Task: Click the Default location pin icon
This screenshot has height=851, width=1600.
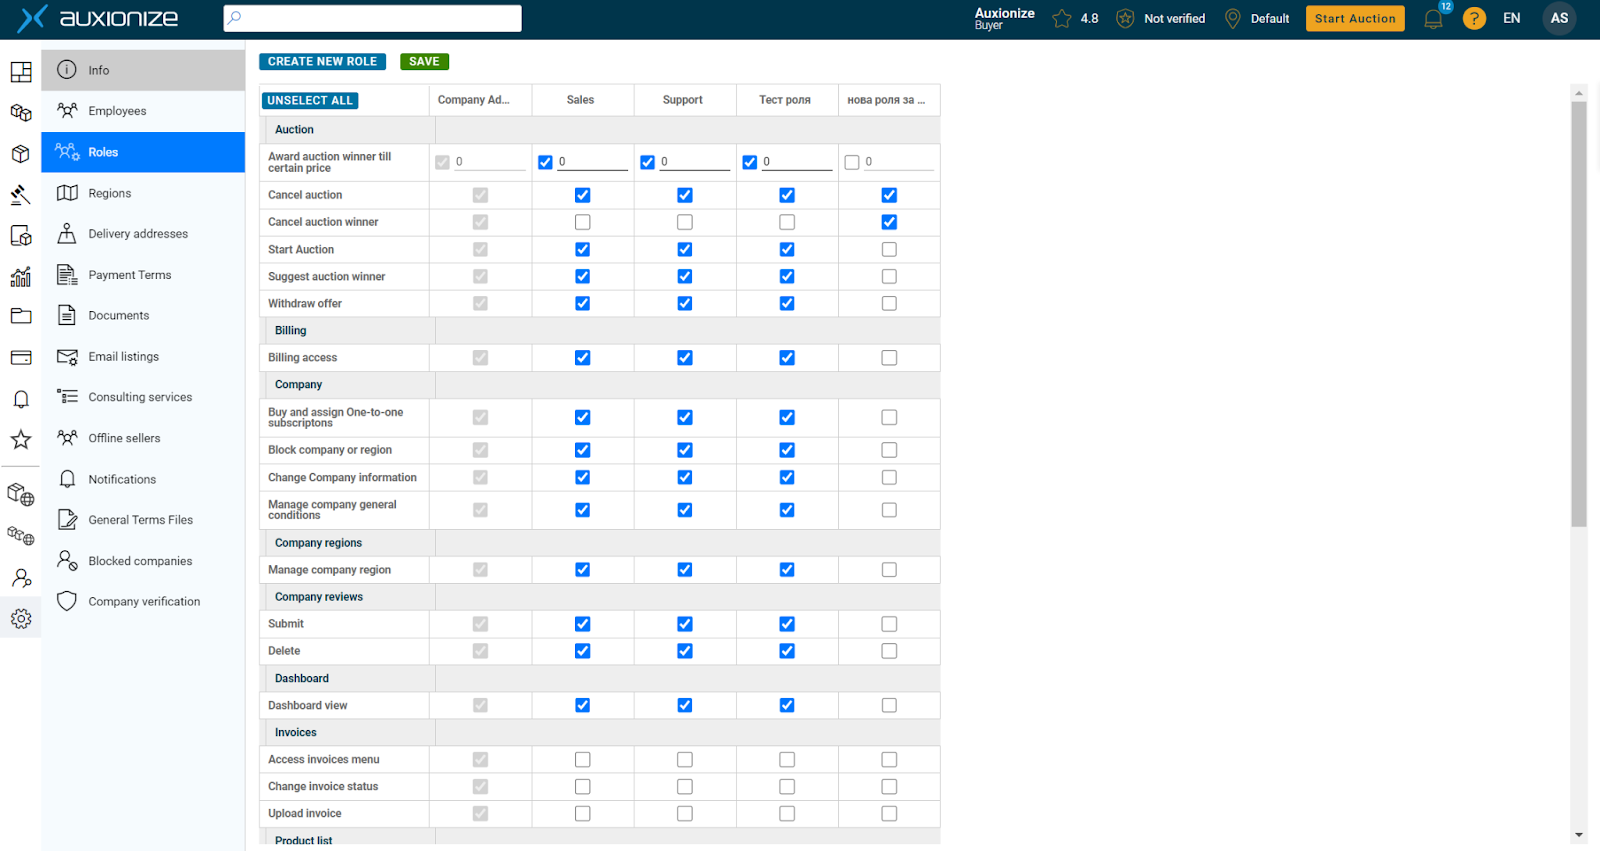Action: [1233, 18]
